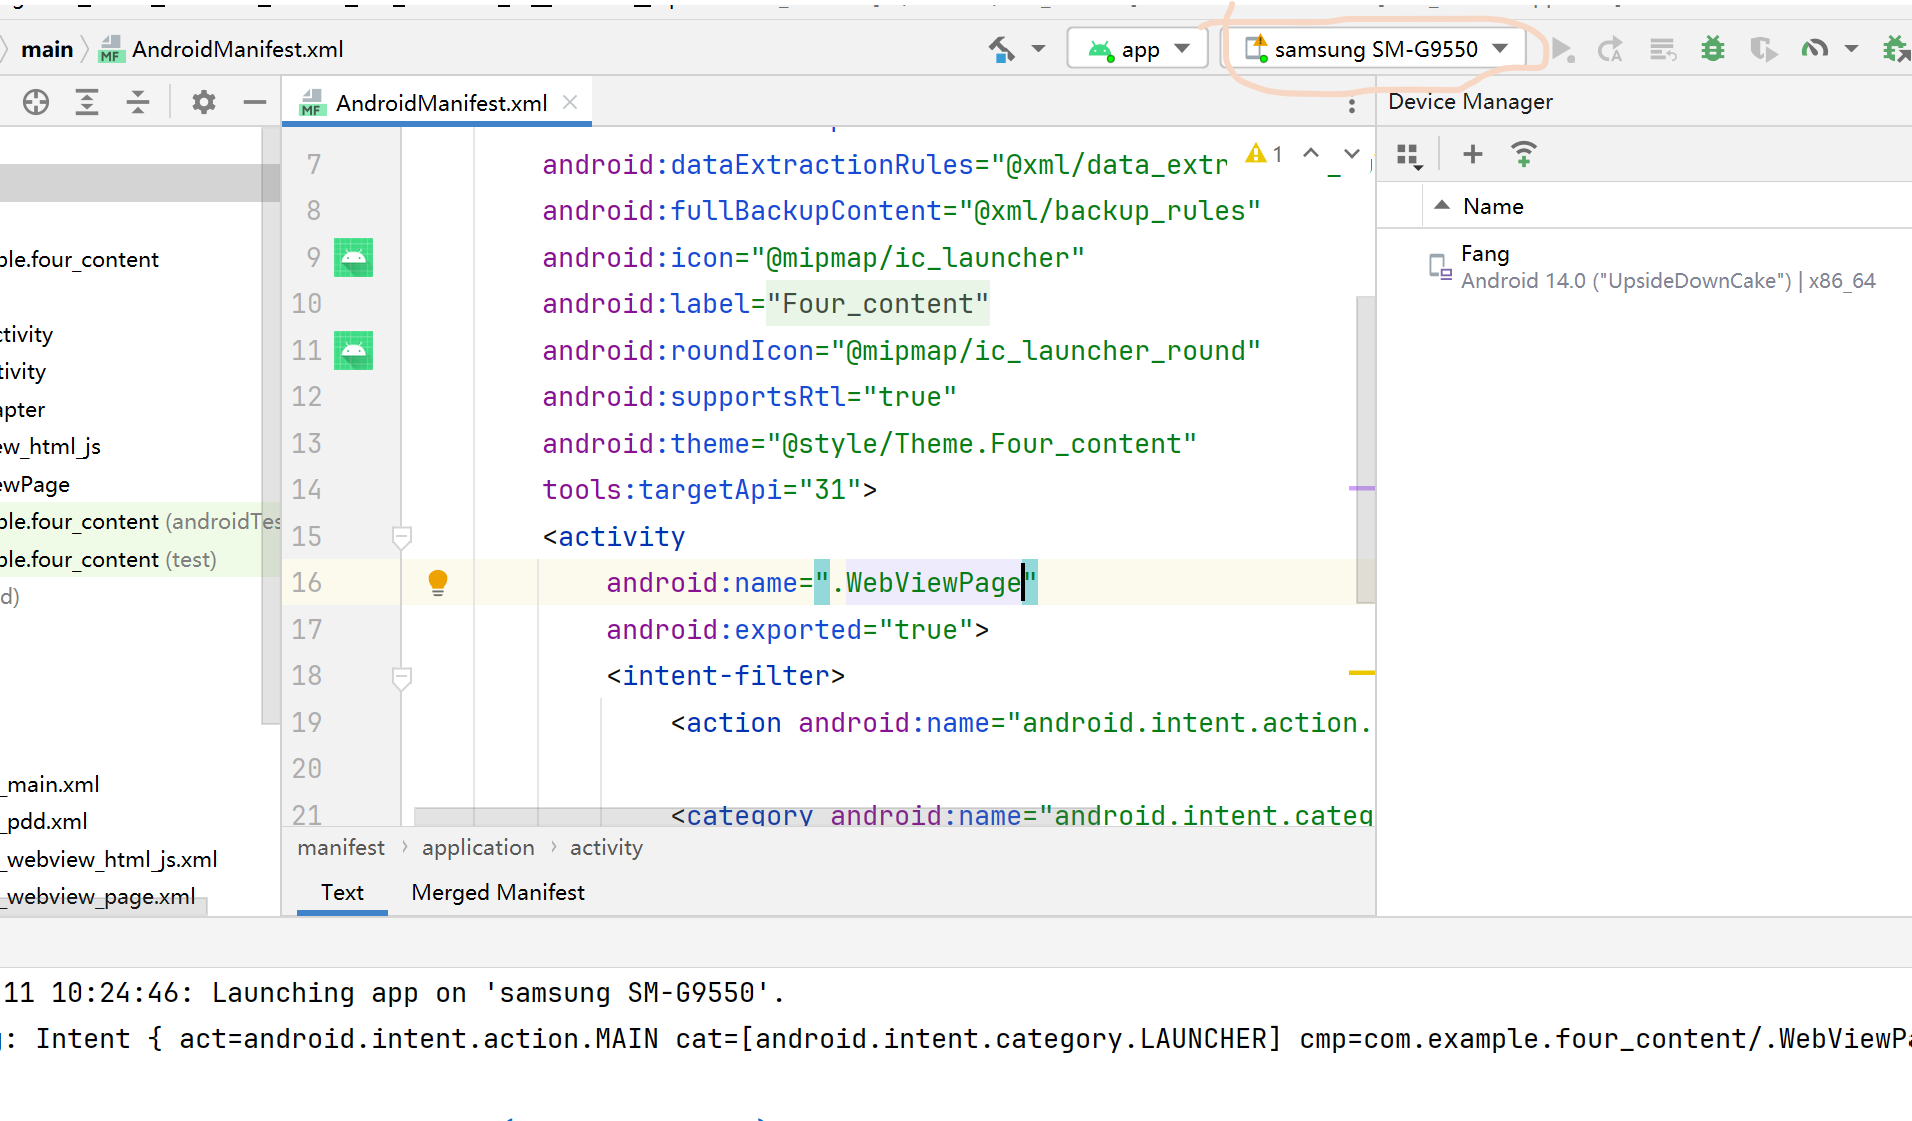Open the Profile dropdown arrow
The image size is (1912, 1121).
pyautogui.click(x=1851, y=49)
